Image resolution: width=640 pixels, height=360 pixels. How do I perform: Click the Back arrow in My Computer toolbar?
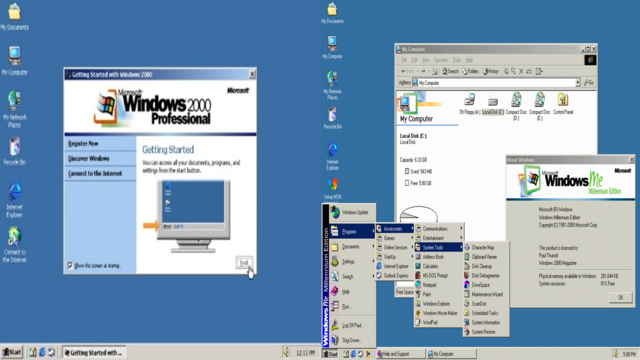pos(407,71)
